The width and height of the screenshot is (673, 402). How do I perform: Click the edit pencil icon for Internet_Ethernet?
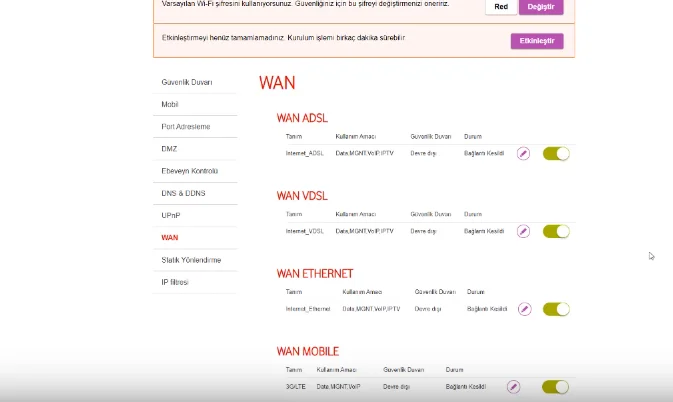click(x=523, y=309)
